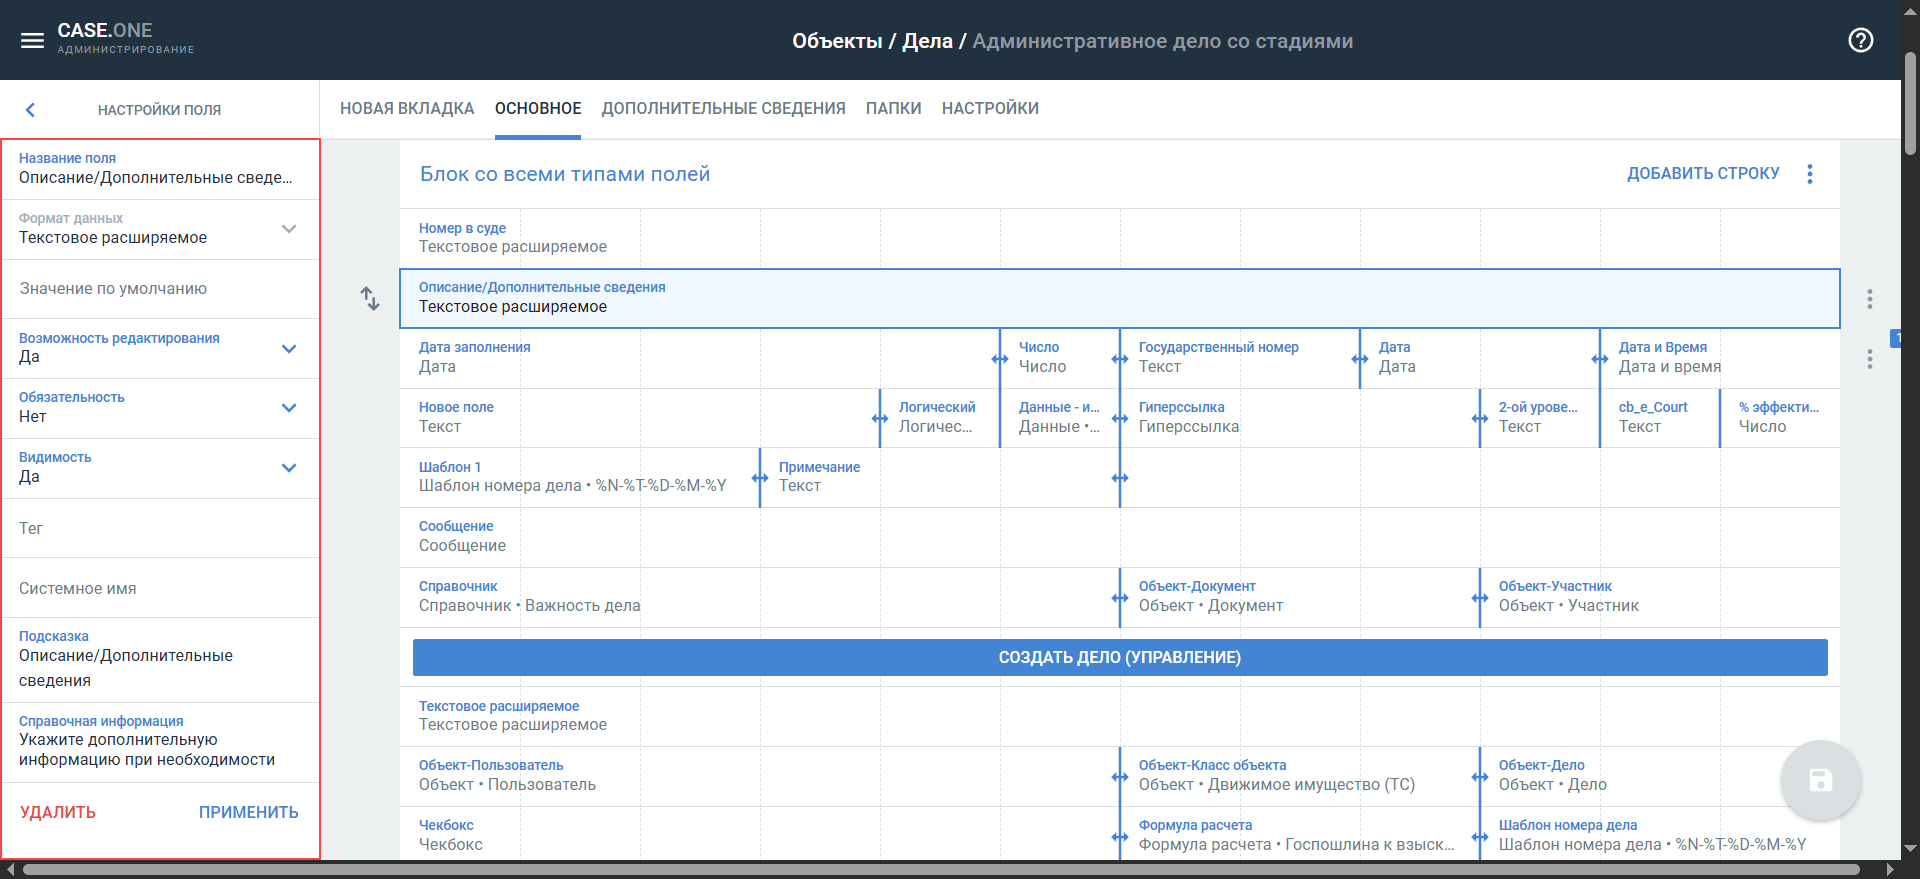Click the УДАЛИТЬ button
Viewport: 1920px width, 879px height.
(58, 812)
